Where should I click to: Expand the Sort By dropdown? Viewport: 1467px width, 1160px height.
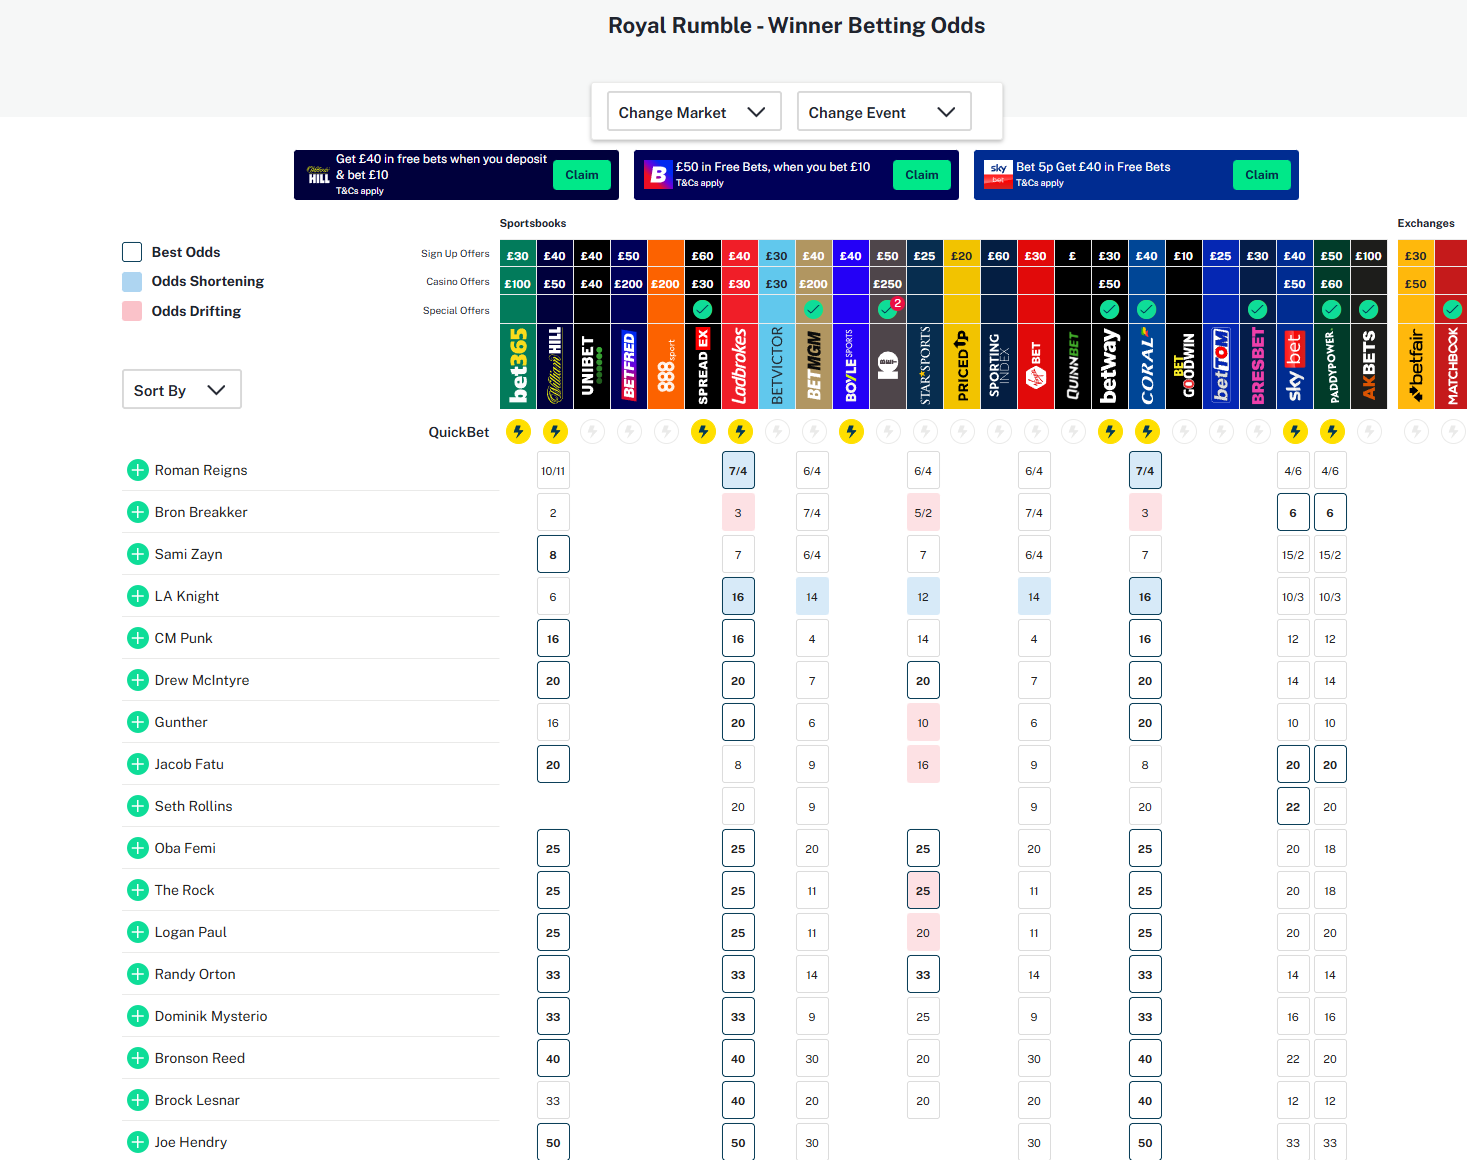(x=181, y=390)
